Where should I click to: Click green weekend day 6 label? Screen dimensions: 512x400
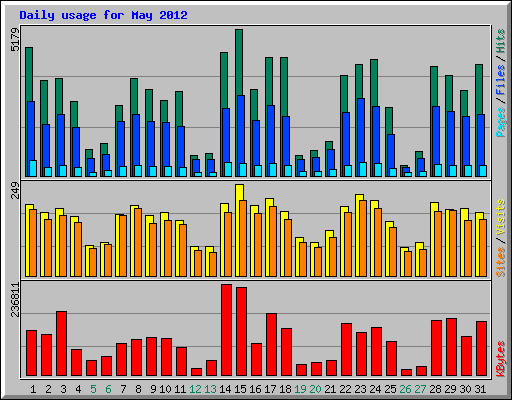point(108,389)
